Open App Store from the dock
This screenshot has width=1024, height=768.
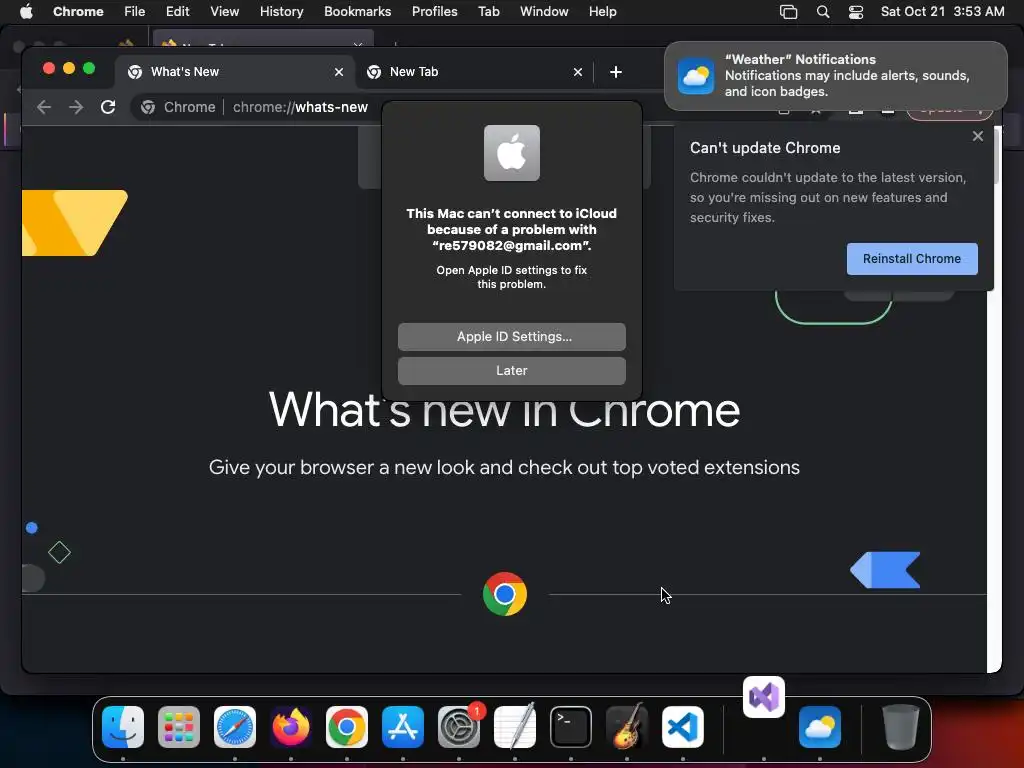point(403,727)
